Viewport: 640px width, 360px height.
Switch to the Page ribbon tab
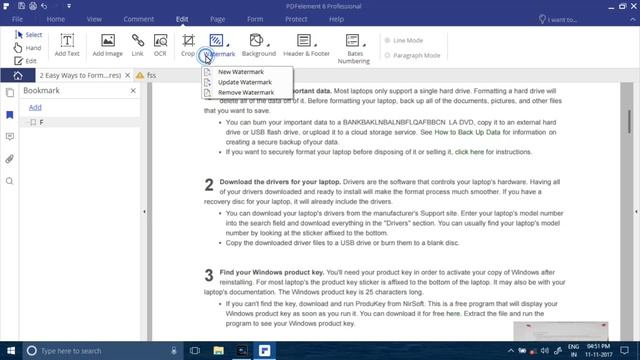(x=218, y=19)
